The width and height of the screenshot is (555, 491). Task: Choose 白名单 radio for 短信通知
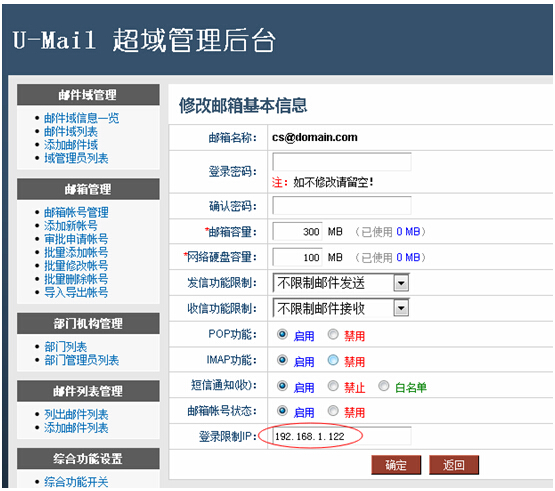[384, 386]
